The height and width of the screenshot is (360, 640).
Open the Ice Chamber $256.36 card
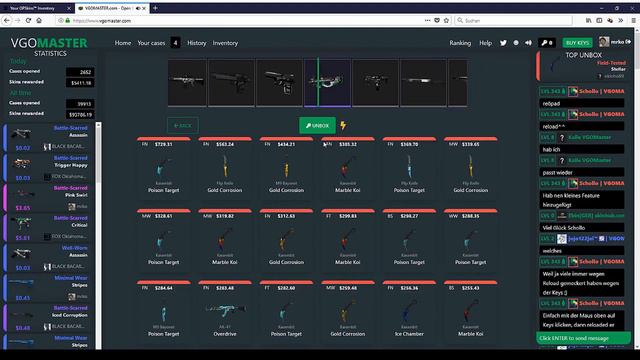(x=409, y=311)
